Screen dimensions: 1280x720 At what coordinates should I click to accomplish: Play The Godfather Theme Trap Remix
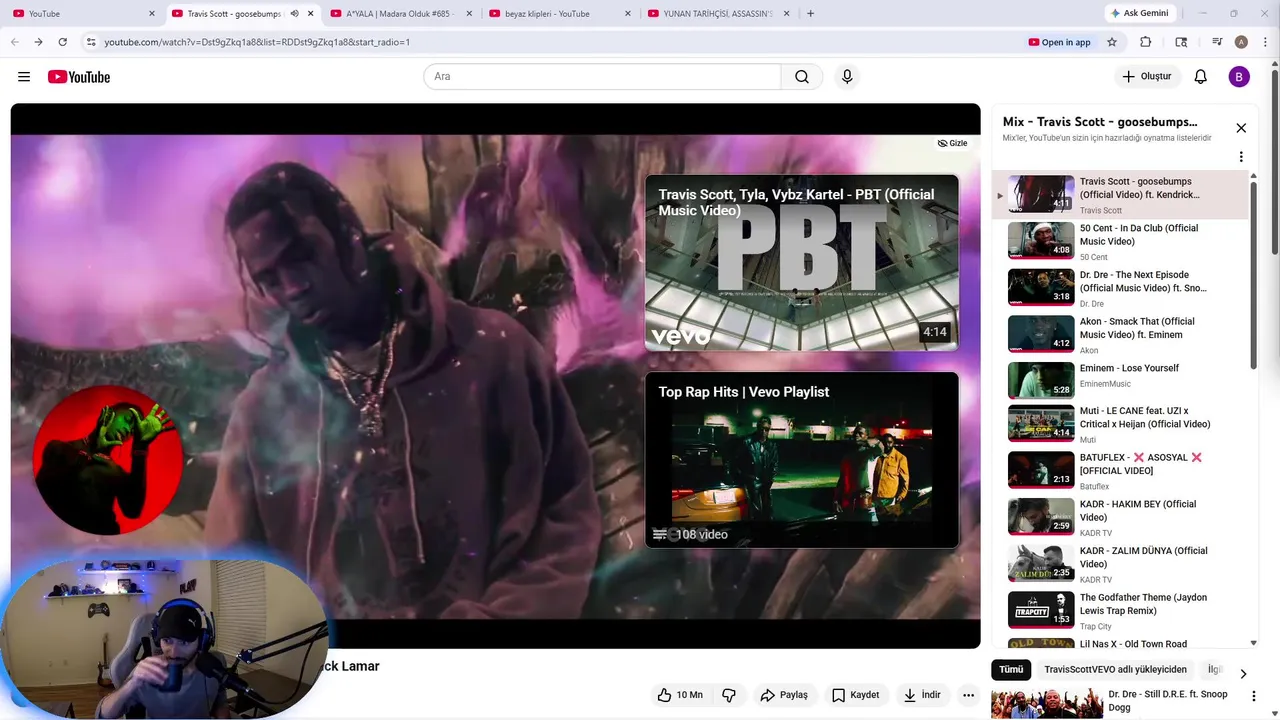(x=1120, y=610)
